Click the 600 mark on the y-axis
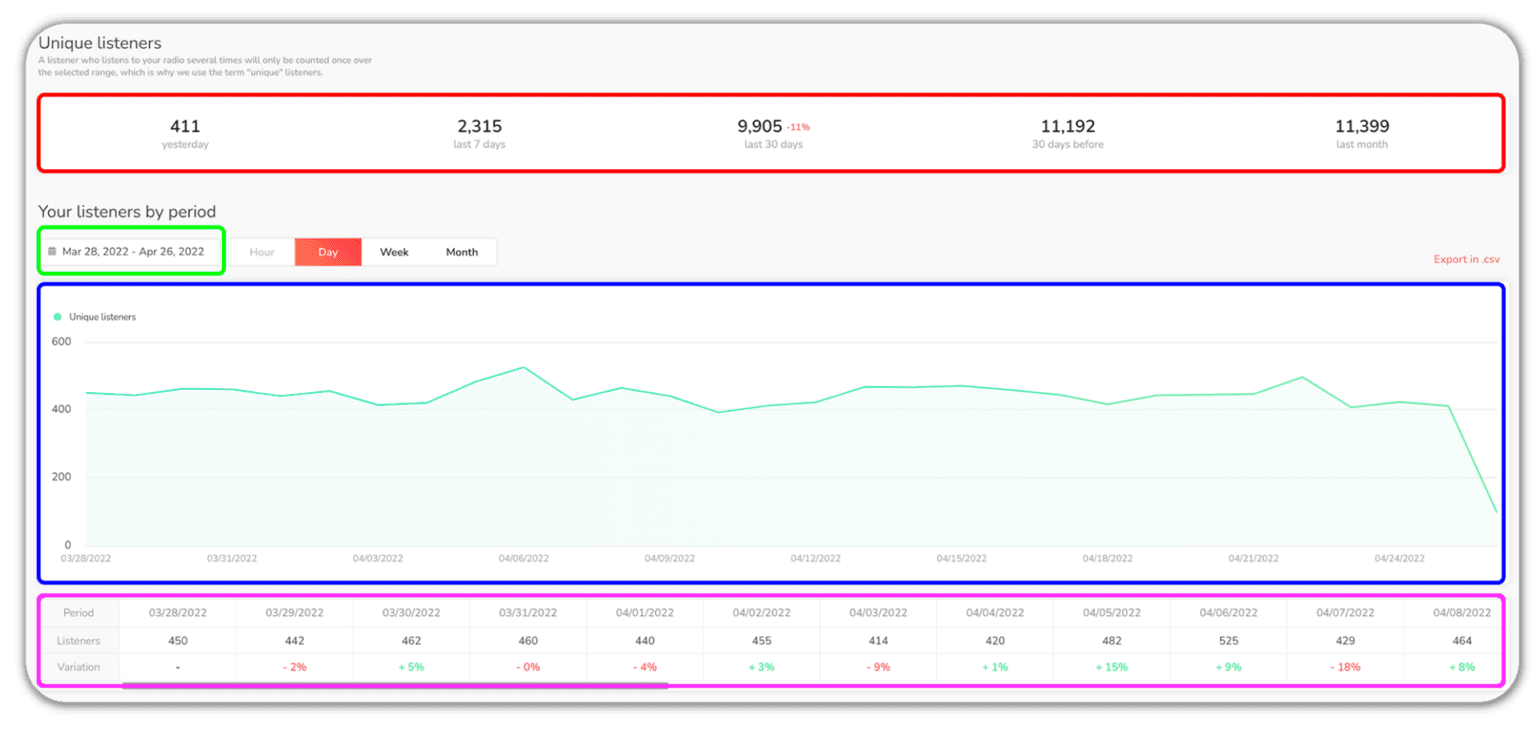Viewport: 1536px width, 729px height. (x=60, y=341)
